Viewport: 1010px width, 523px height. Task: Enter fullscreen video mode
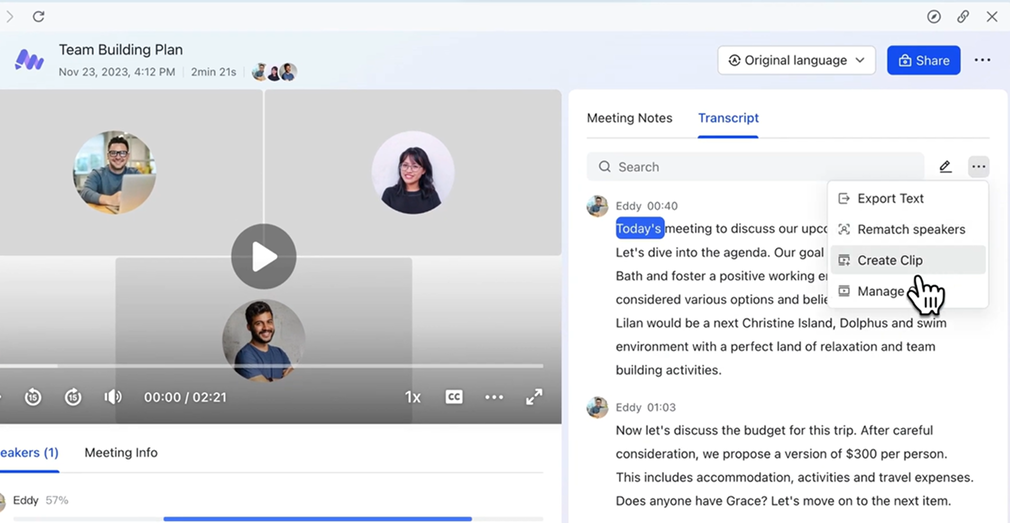tap(534, 397)
